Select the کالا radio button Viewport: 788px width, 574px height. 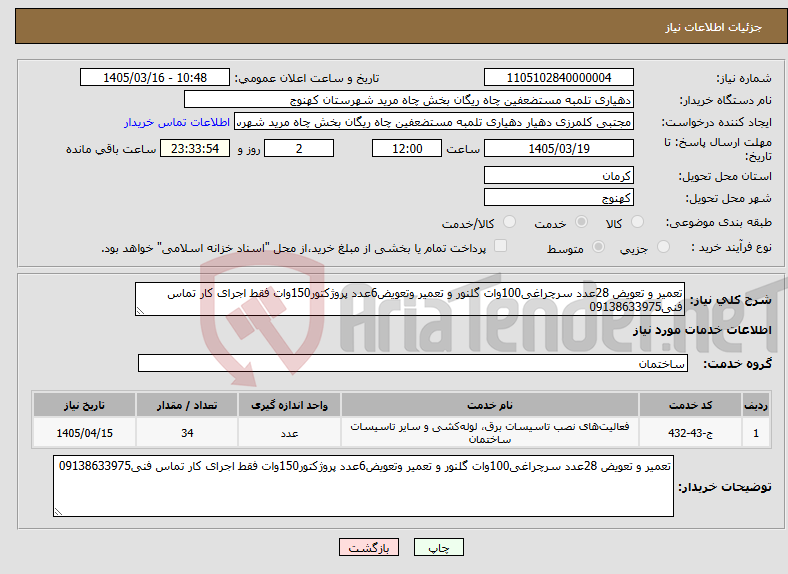(637, 222)
